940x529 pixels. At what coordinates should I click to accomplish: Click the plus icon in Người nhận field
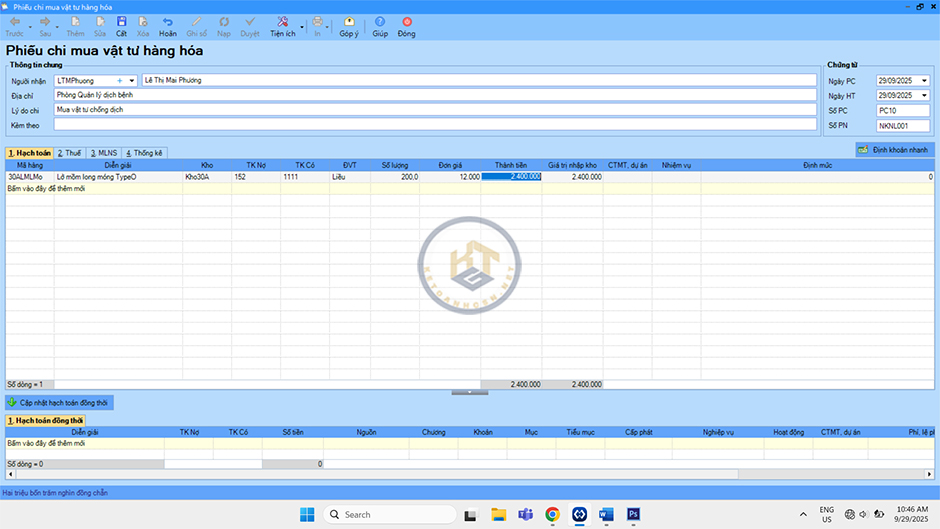[120, 80]
